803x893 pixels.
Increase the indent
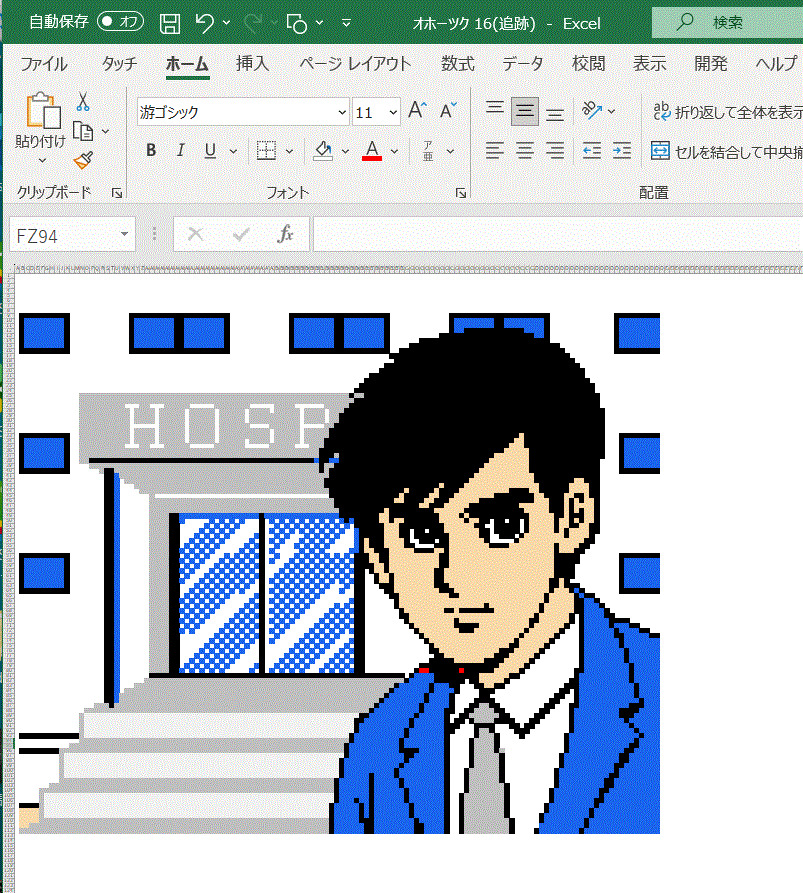click(622, 151)
